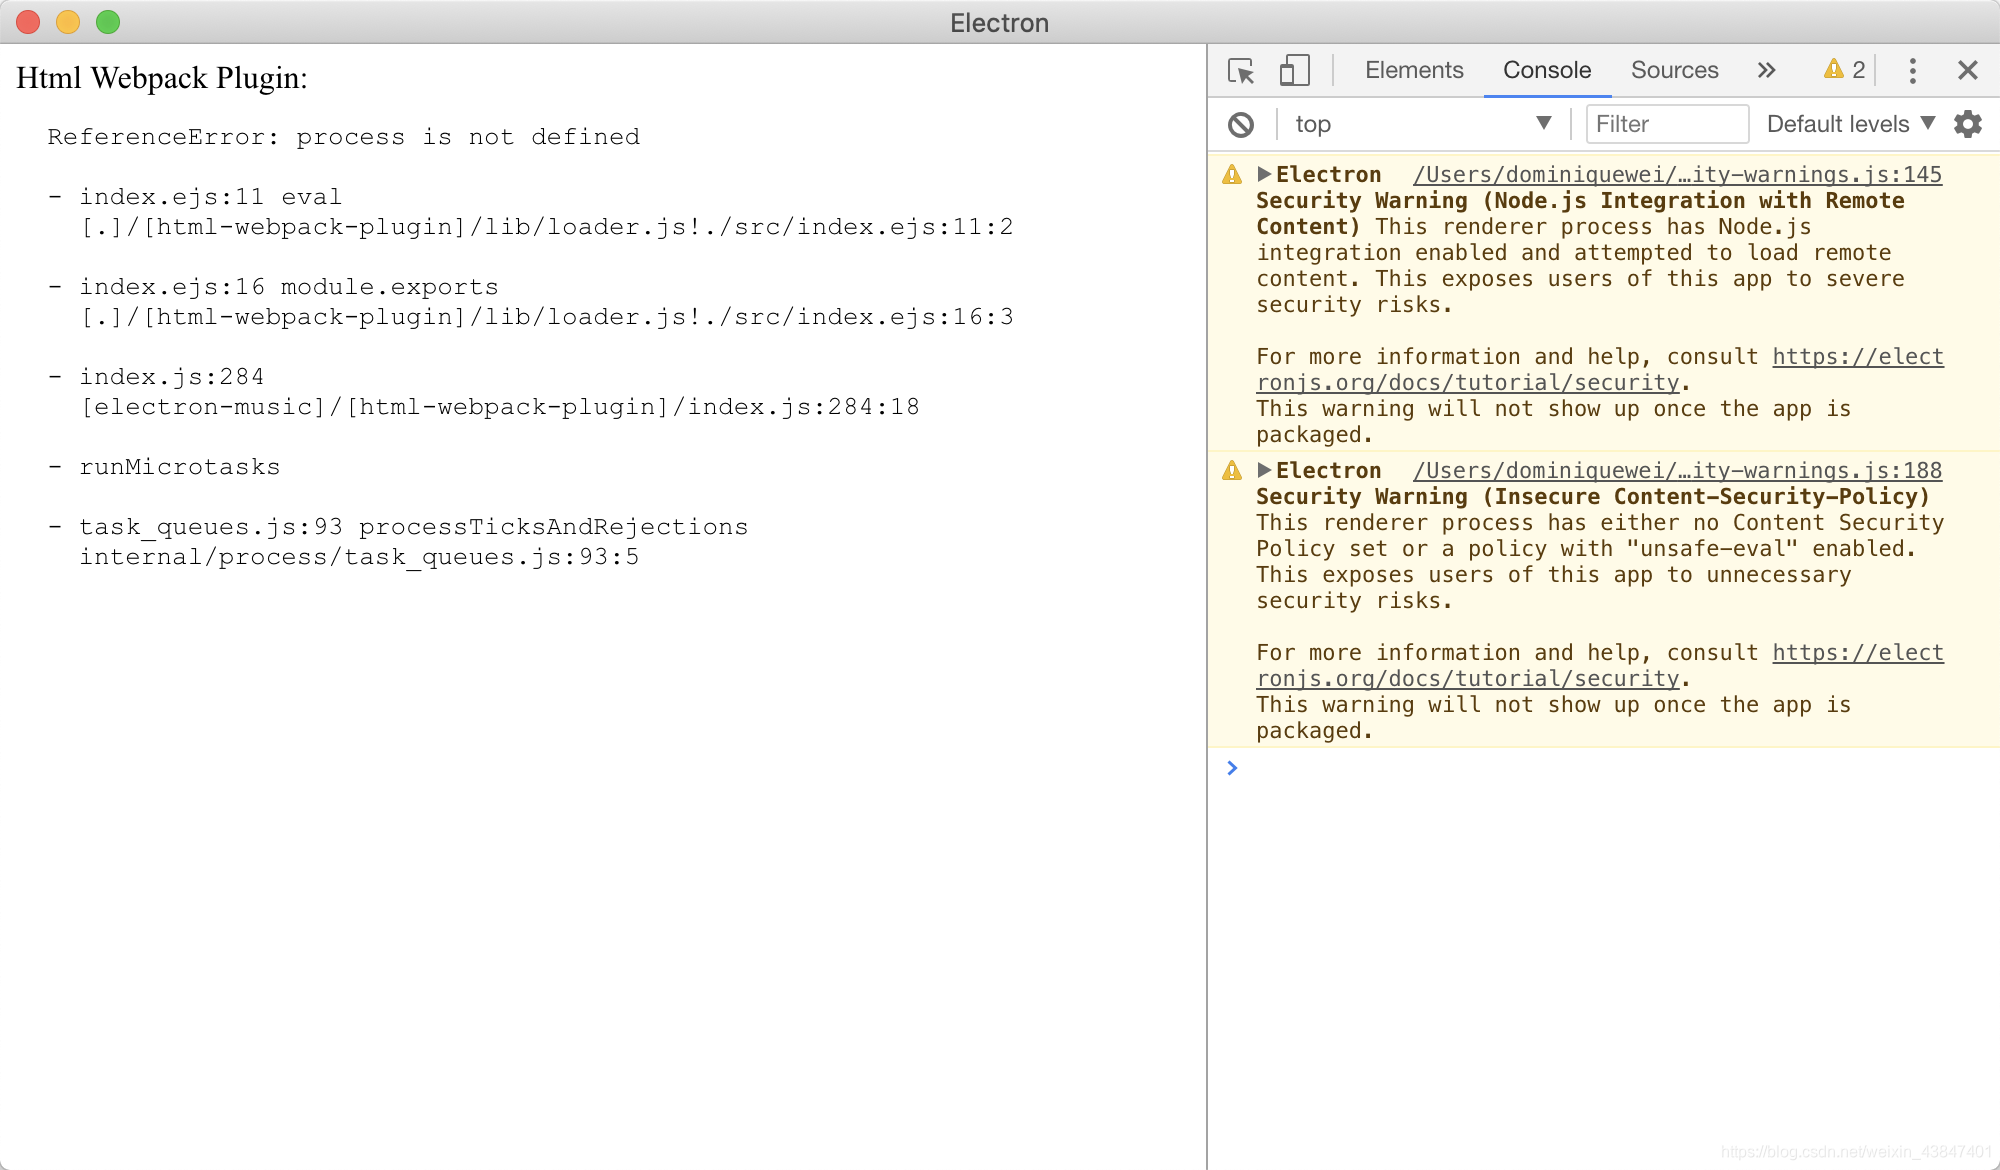Close the DevTools panel

pos(1968,71)
